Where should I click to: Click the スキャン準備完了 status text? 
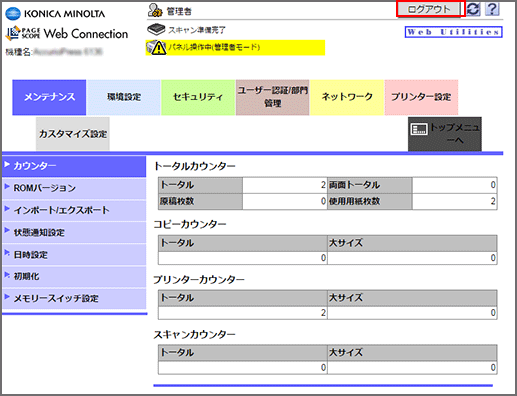[197, 30]
